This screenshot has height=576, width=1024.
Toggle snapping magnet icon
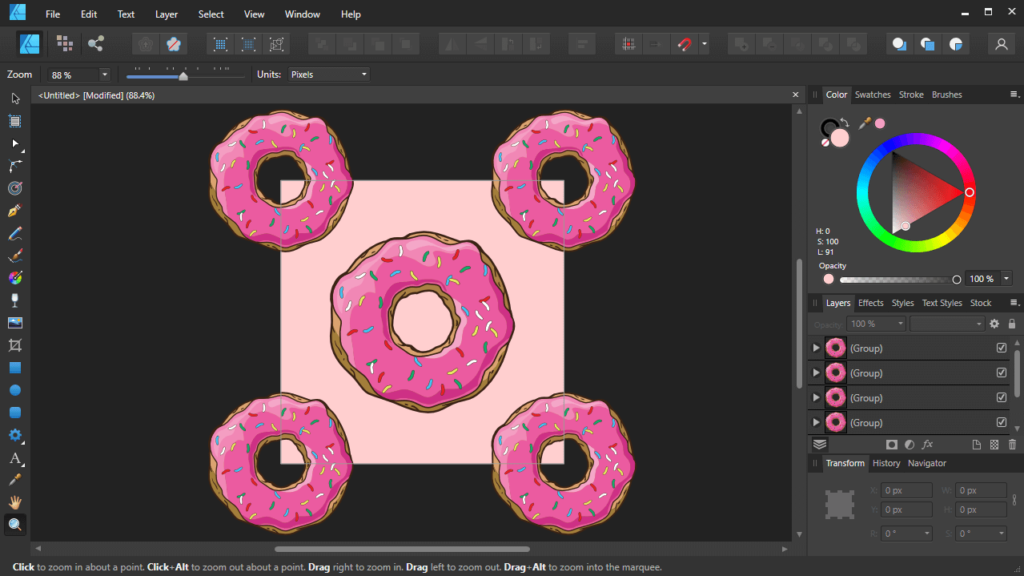point(684,44)
